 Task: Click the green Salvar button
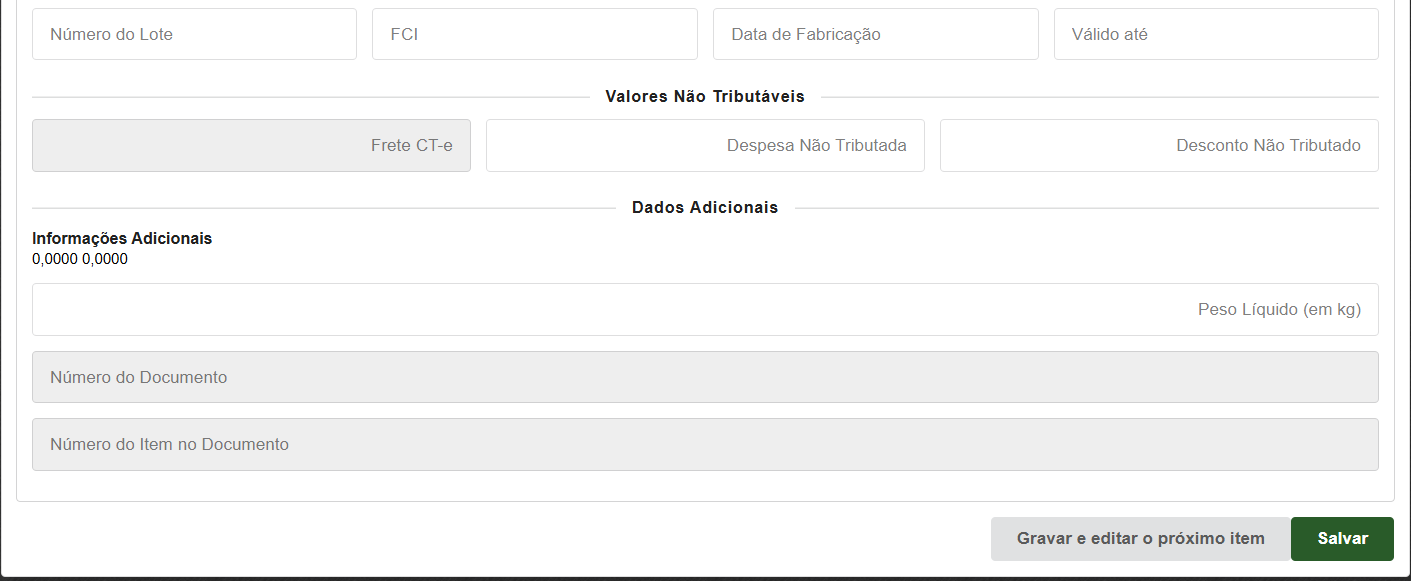point(1342,539)
